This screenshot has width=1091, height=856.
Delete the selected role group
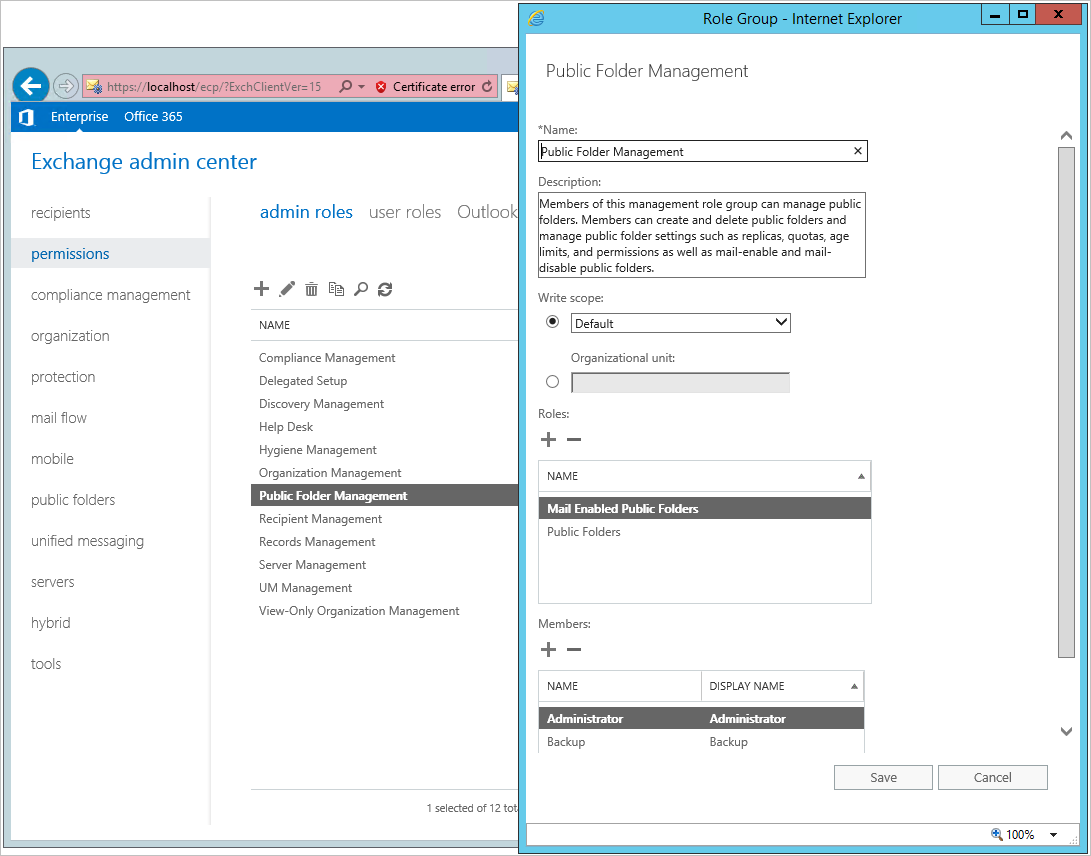pyautogui.click(x=311, y=289)
